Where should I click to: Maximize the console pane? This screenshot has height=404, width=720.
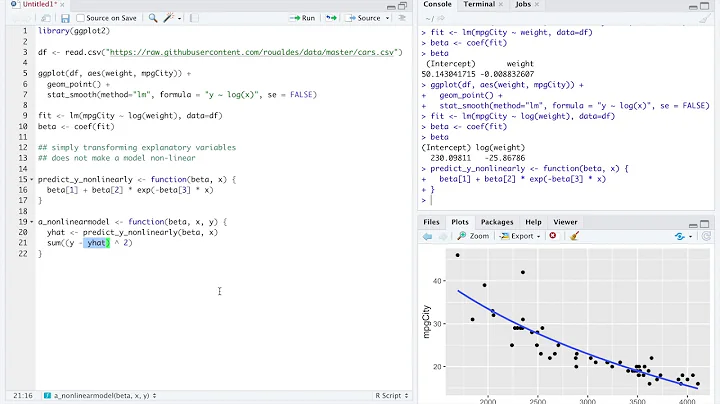tap(705, 6)
